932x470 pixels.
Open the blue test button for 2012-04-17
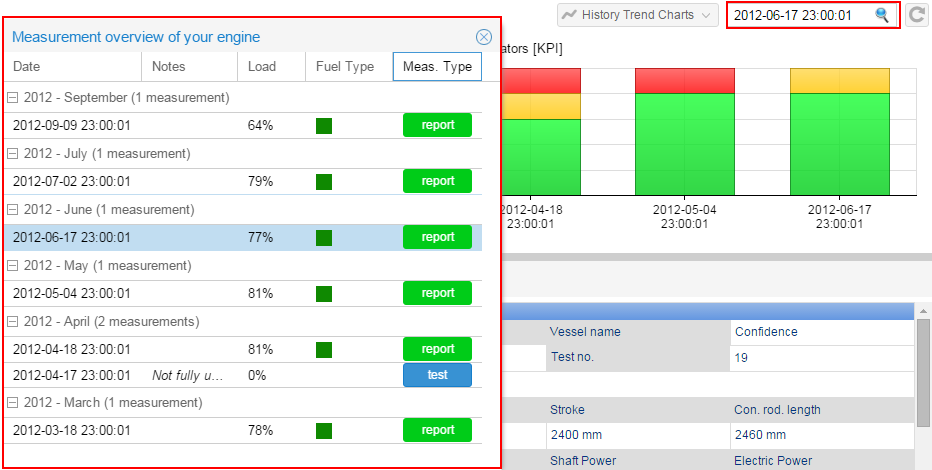tap(437, 375)
